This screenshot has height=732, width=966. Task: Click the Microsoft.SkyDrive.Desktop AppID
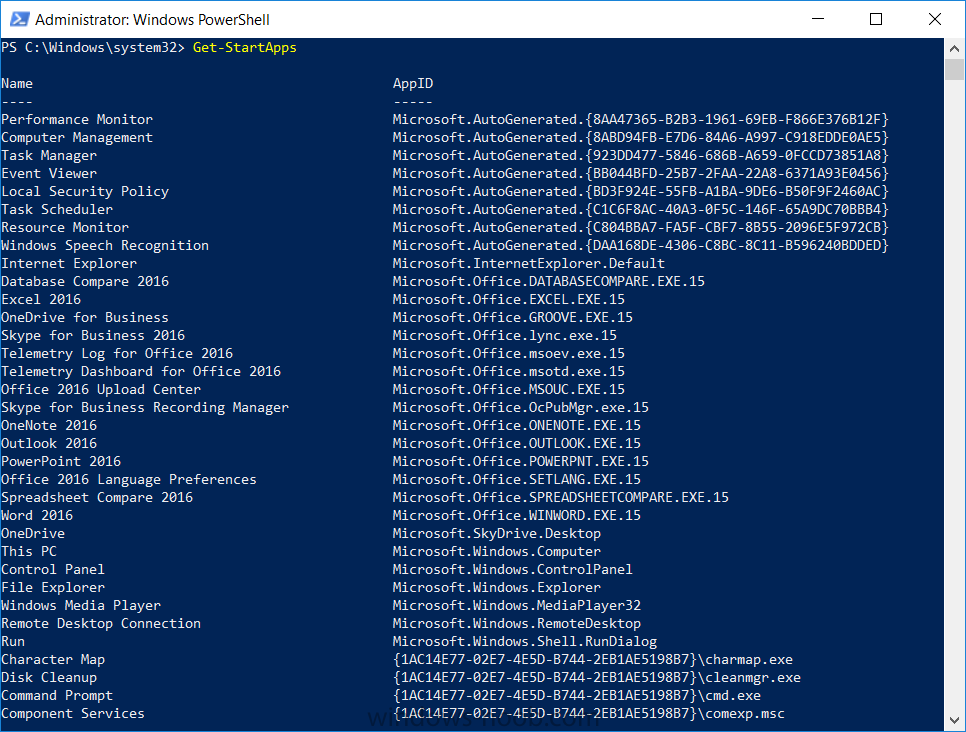pos(497,534)
